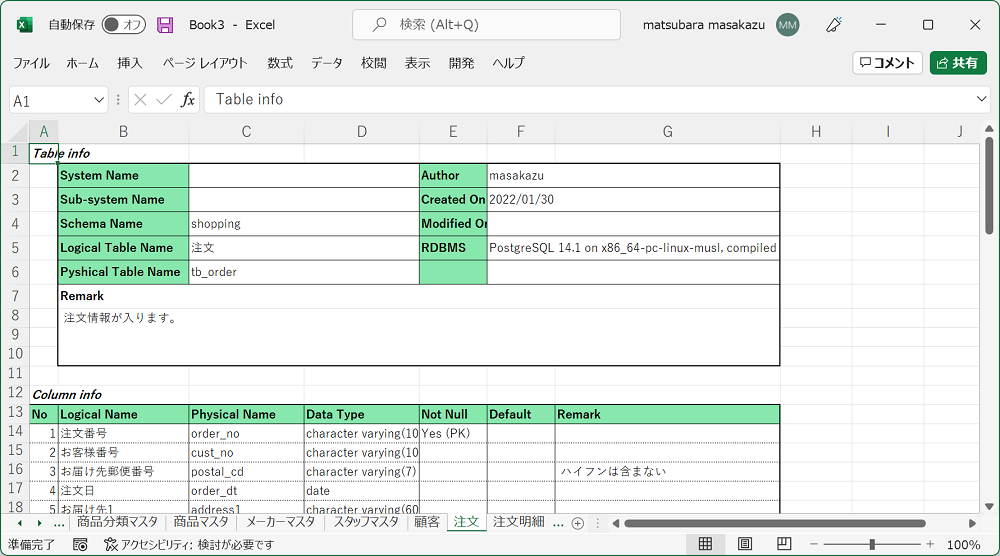The image size is (1000, 556).
Task: Click the Excel app icon in title bar
Action: click(x=24, y=25)
